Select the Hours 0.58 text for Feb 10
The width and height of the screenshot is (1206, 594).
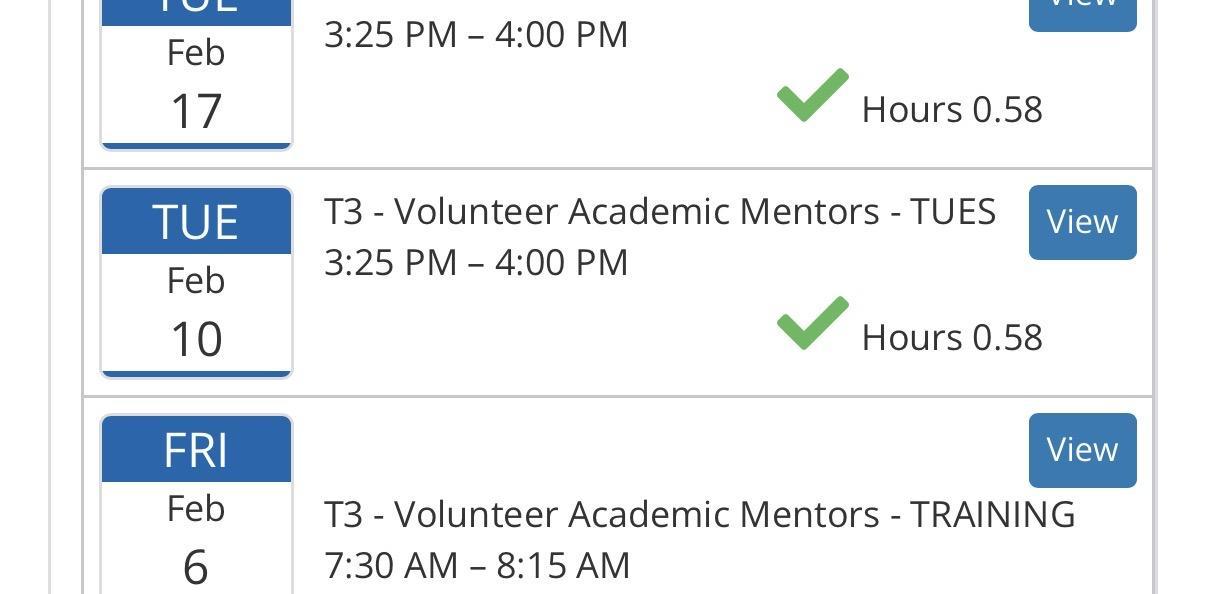tap(952, 337)
